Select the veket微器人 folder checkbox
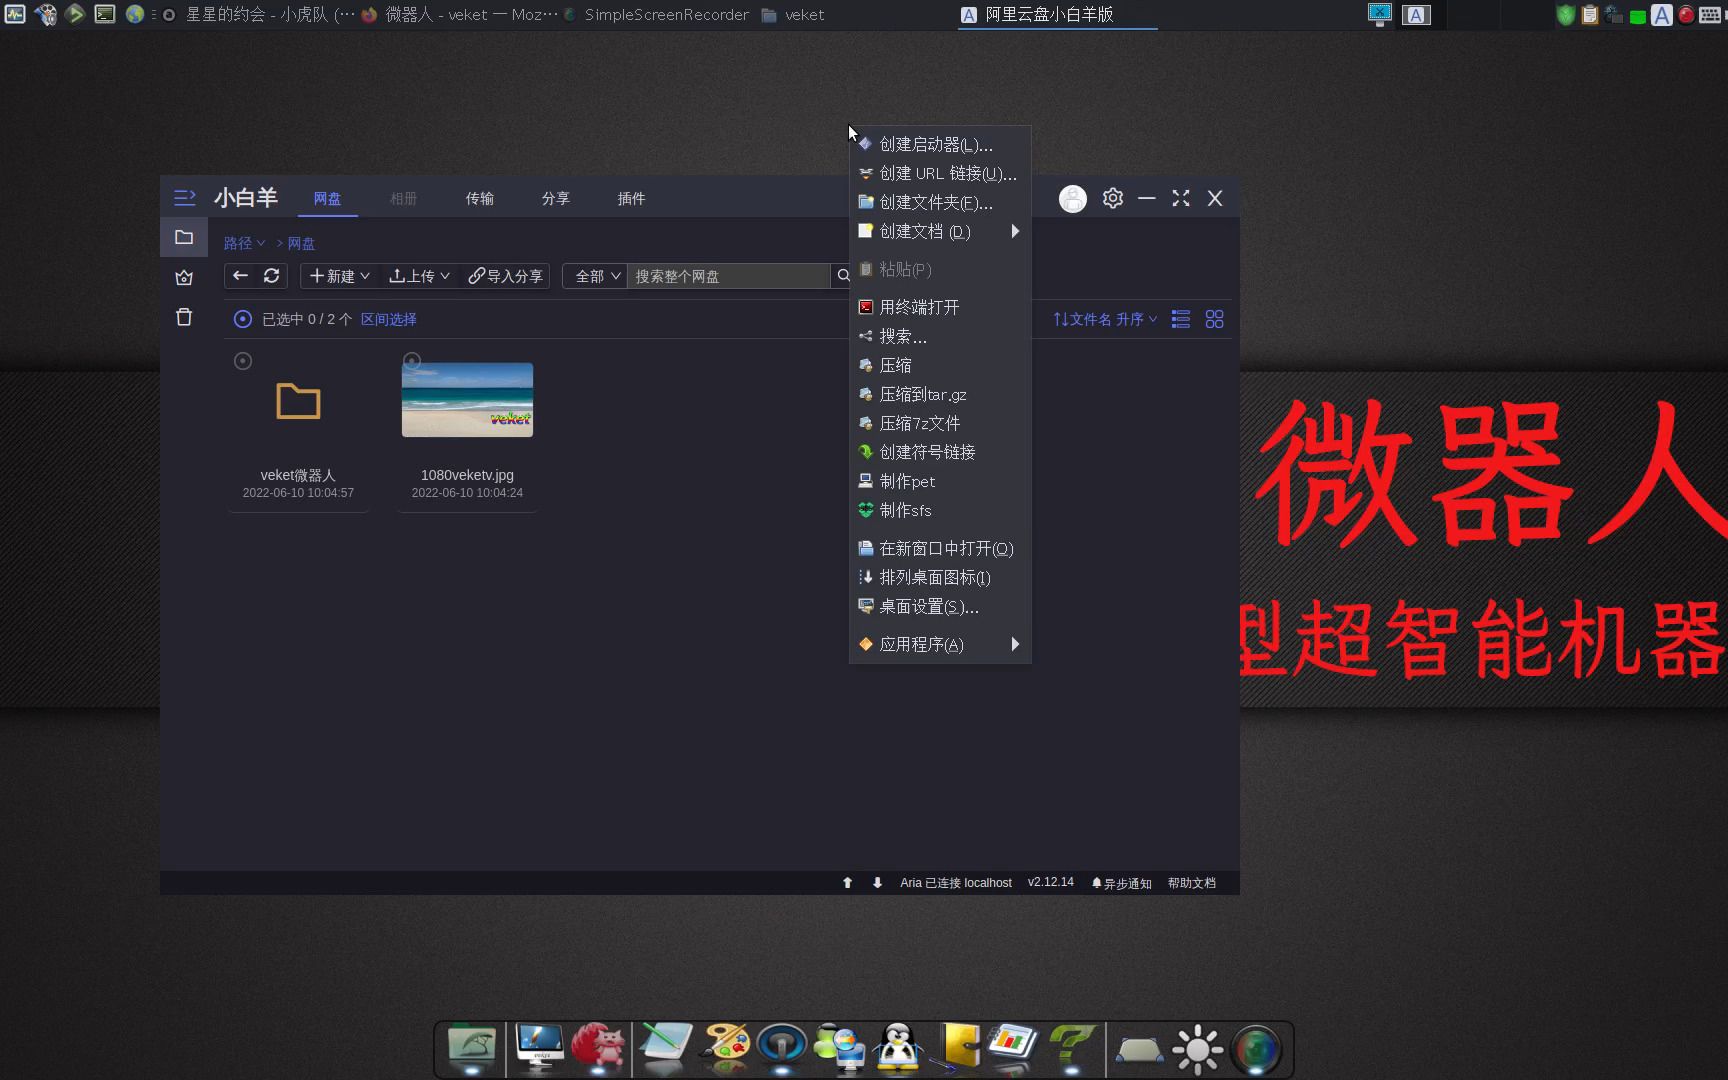Screen dimensions: 1728x1080 pyautogui.click(x=243, y=361)
